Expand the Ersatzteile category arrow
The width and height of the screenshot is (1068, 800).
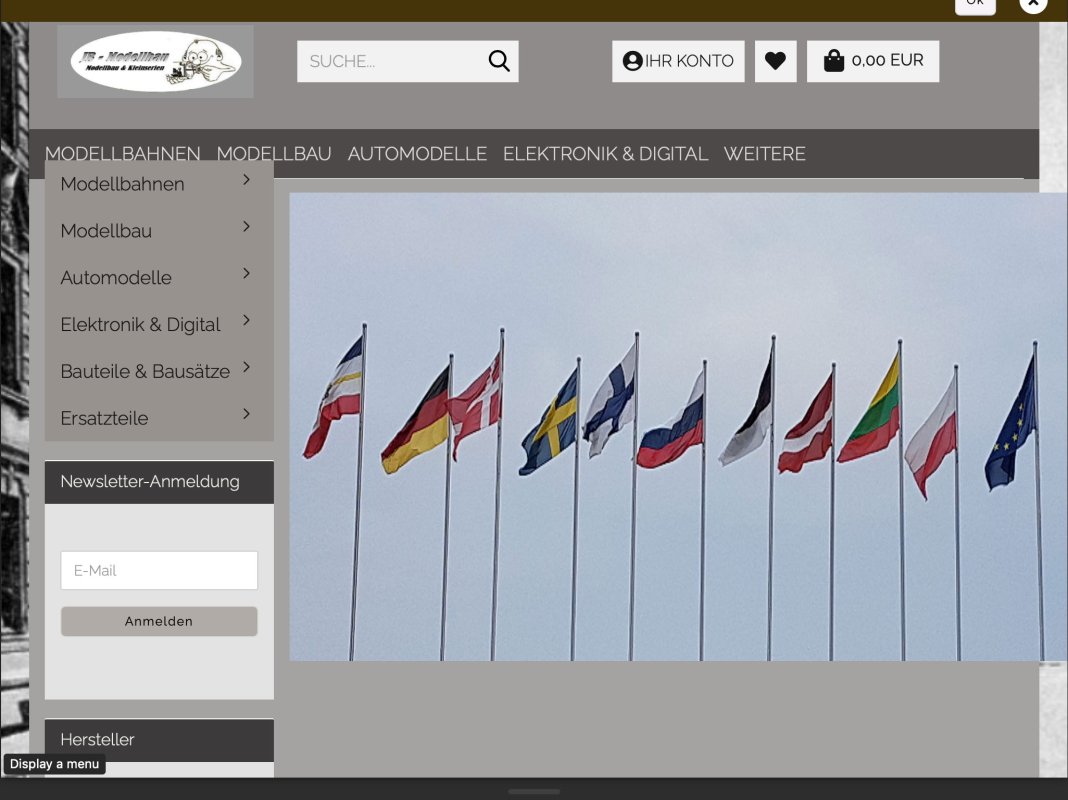tap(246, 414)
